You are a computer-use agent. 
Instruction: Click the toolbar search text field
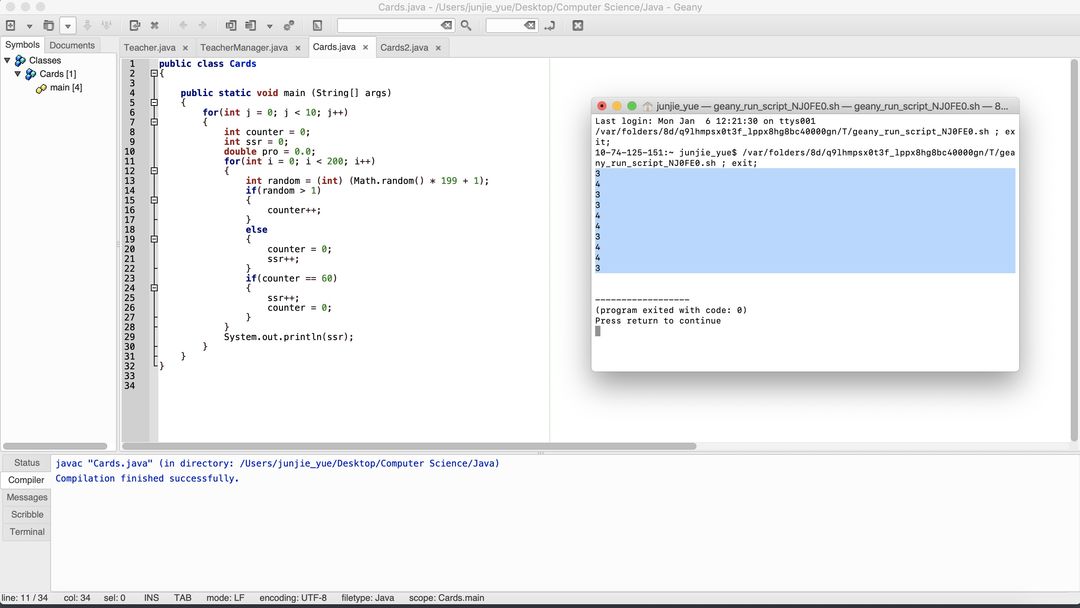[x=388, y=25]
